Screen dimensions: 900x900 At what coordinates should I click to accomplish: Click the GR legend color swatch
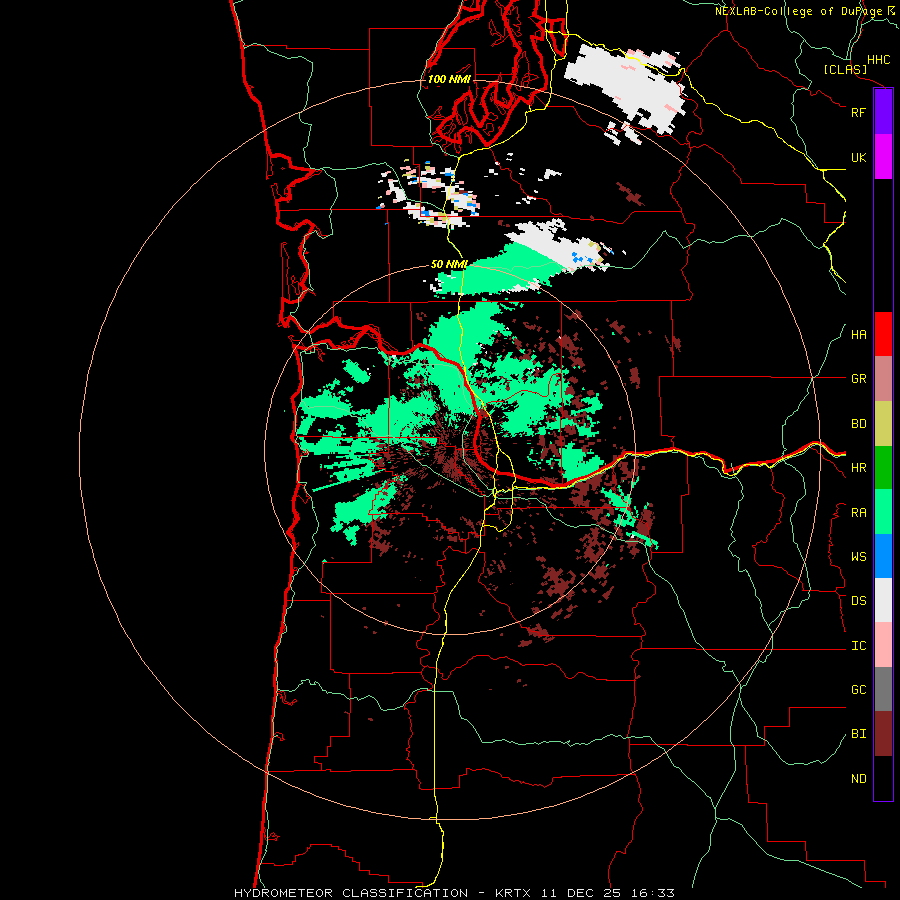pos(883,379)
